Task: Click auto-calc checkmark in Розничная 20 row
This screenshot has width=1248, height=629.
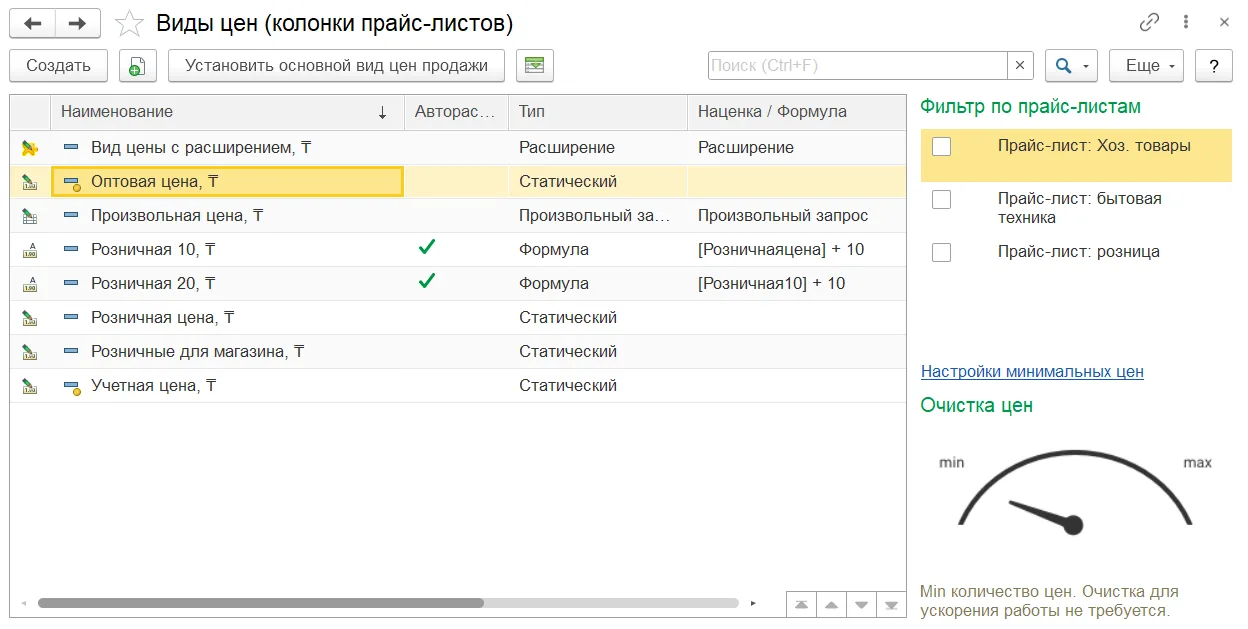Action: [x=427, y=282]
